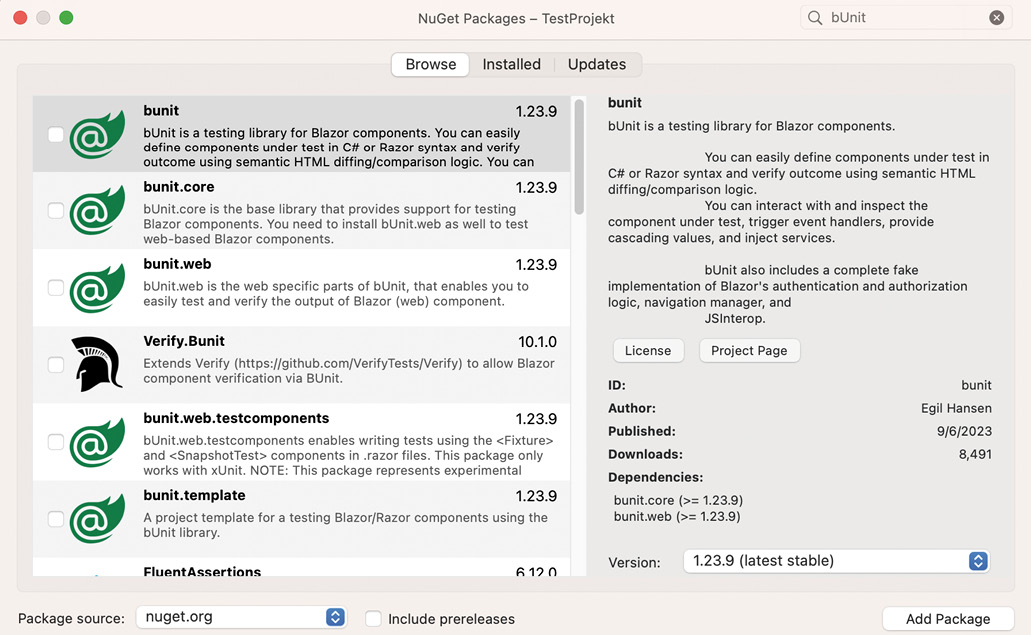This screenshot has height=635, width=1031.
Task: Switch to the Updates tab
Action: click(596, 64)
